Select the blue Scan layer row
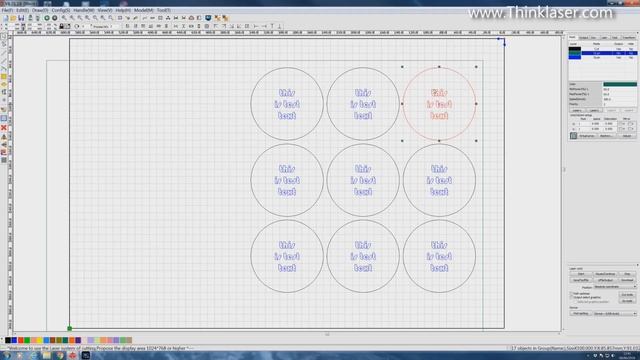The width and height of the screenshot is (640, 360). pos(602,57)
